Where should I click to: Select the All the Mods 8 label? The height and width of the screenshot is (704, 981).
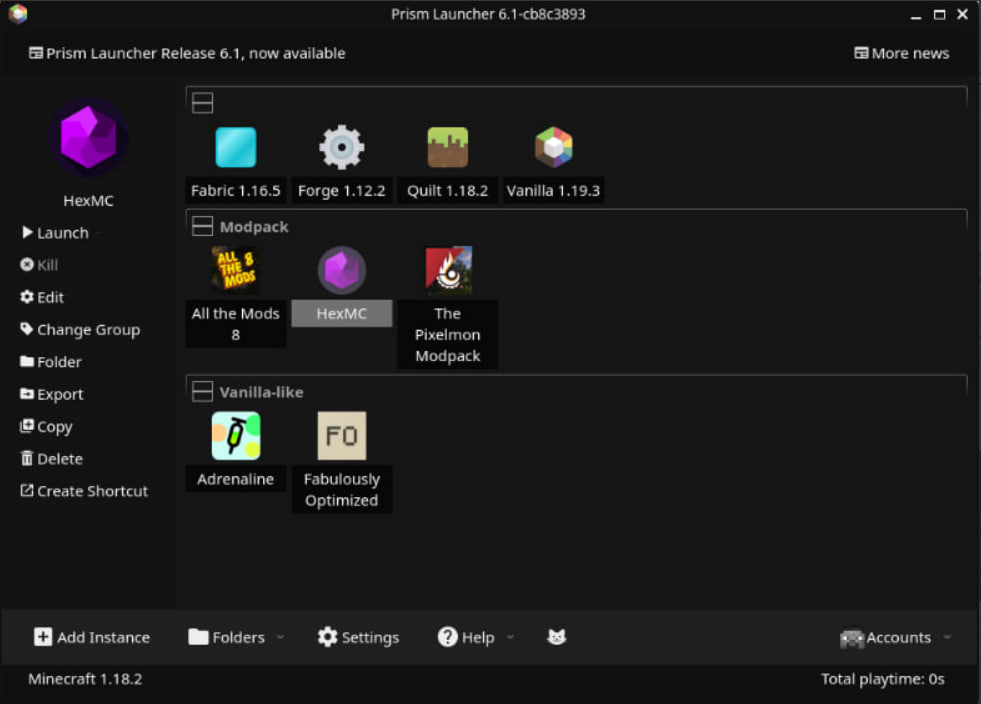[x=236, y=324]
